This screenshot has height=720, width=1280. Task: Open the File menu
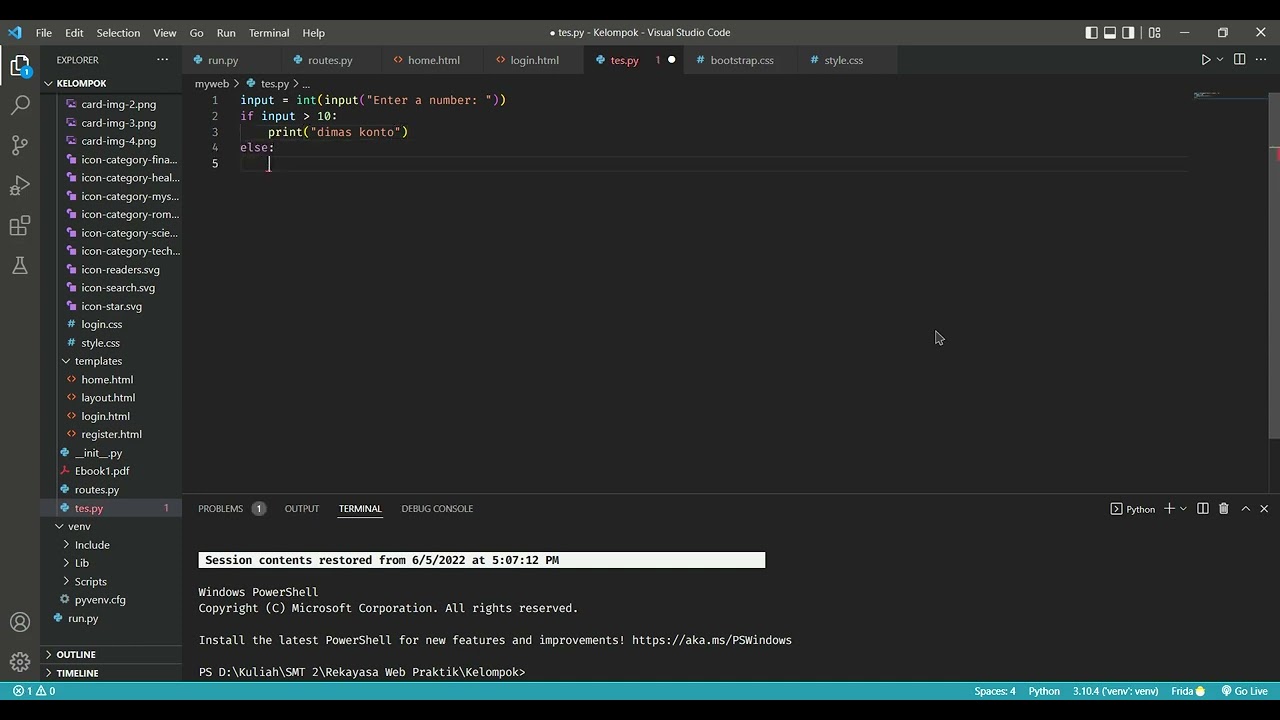click(44, 32)
